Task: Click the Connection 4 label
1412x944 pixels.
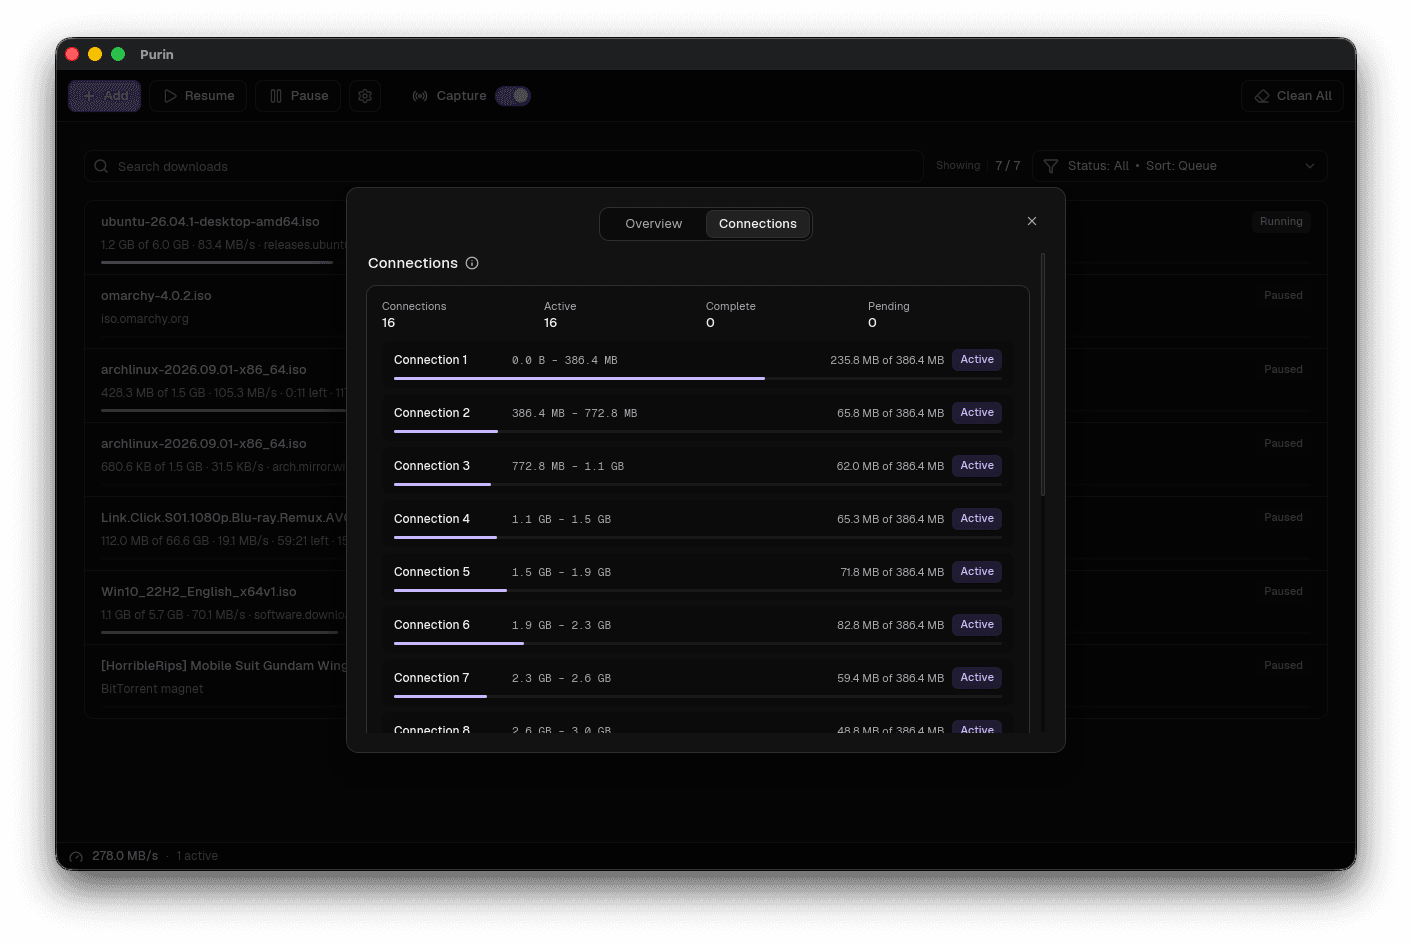Action: coord(432,519)
